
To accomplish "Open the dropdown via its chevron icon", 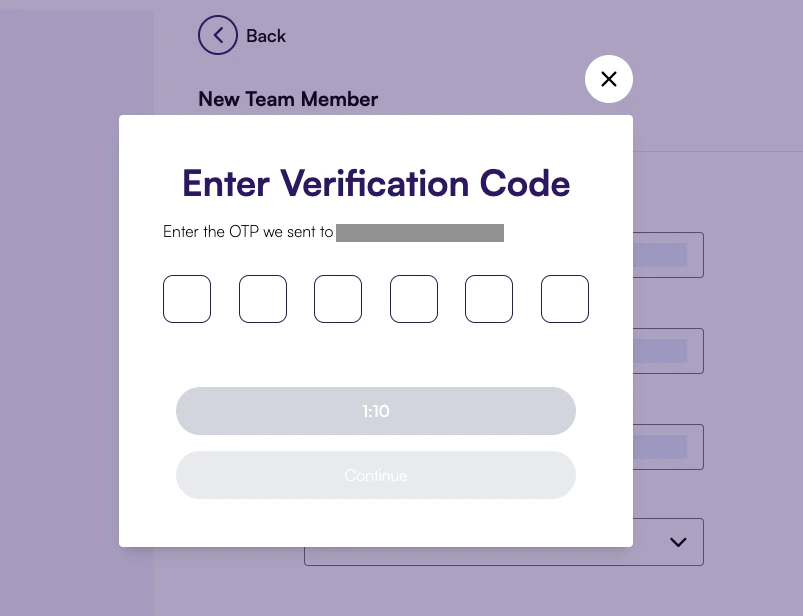I will (677, 541).
